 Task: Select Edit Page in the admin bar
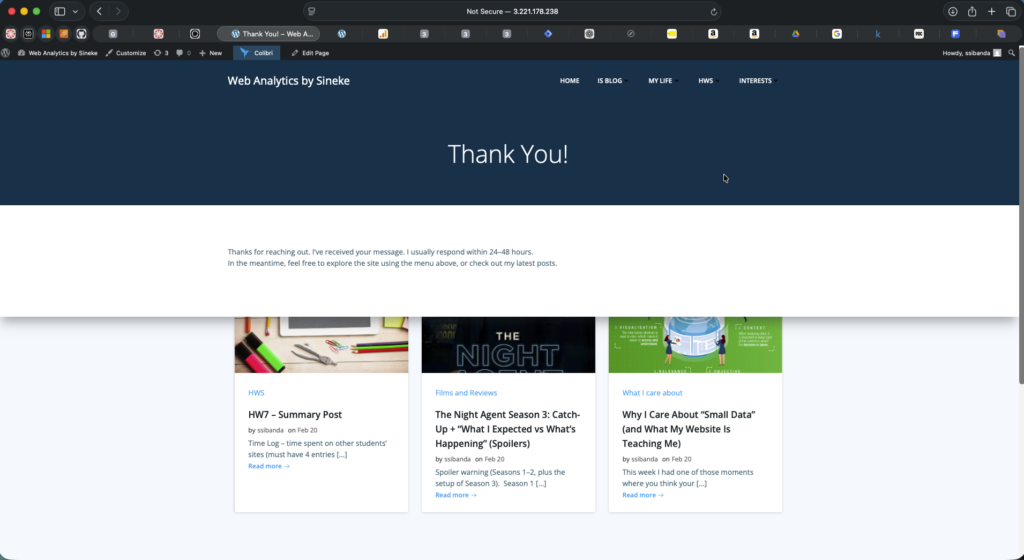coord(310,53)
